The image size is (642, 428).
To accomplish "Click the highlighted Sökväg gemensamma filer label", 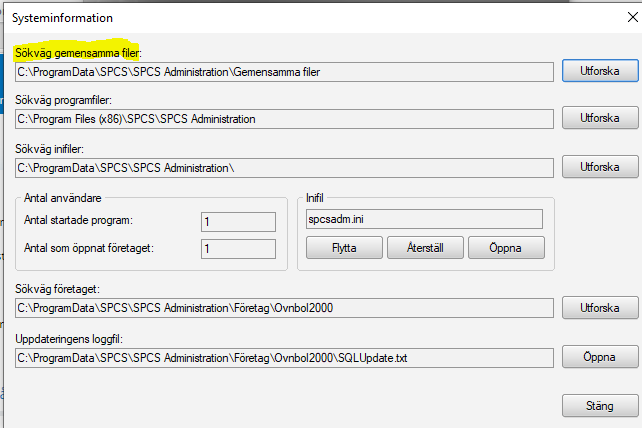I will 79,52.
